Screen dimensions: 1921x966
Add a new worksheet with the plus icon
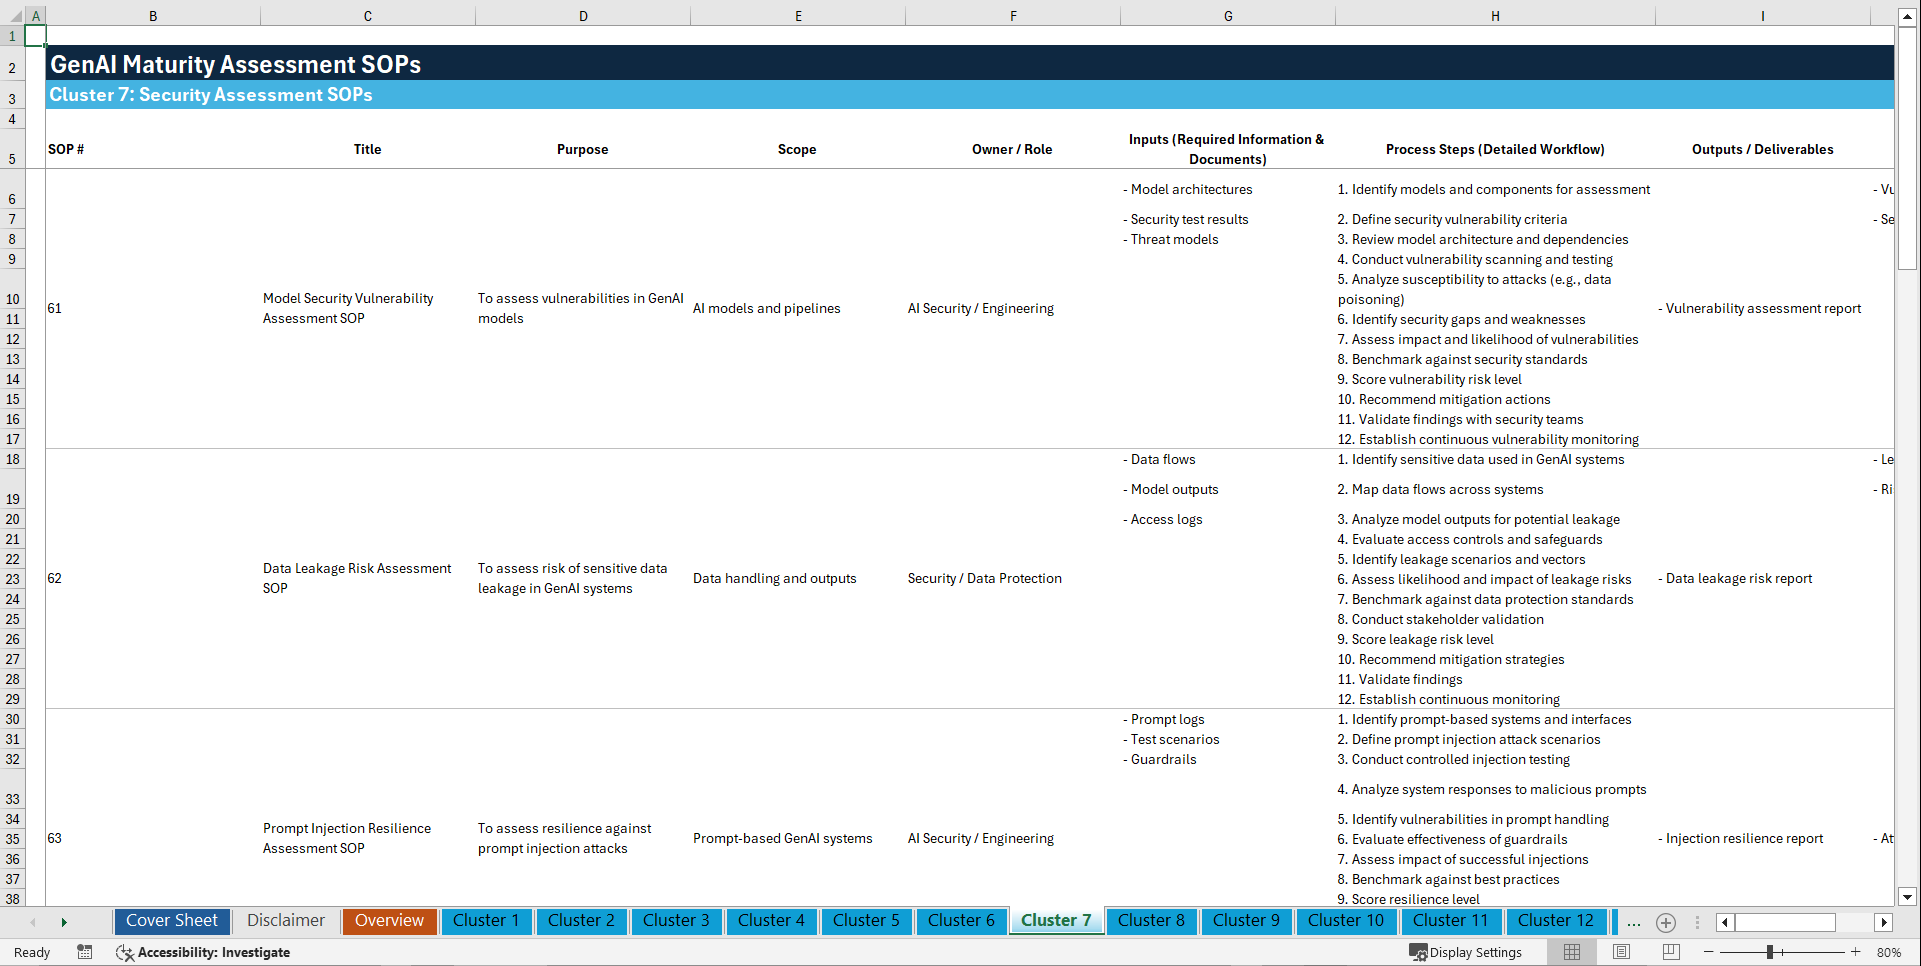pos(1666,923)
